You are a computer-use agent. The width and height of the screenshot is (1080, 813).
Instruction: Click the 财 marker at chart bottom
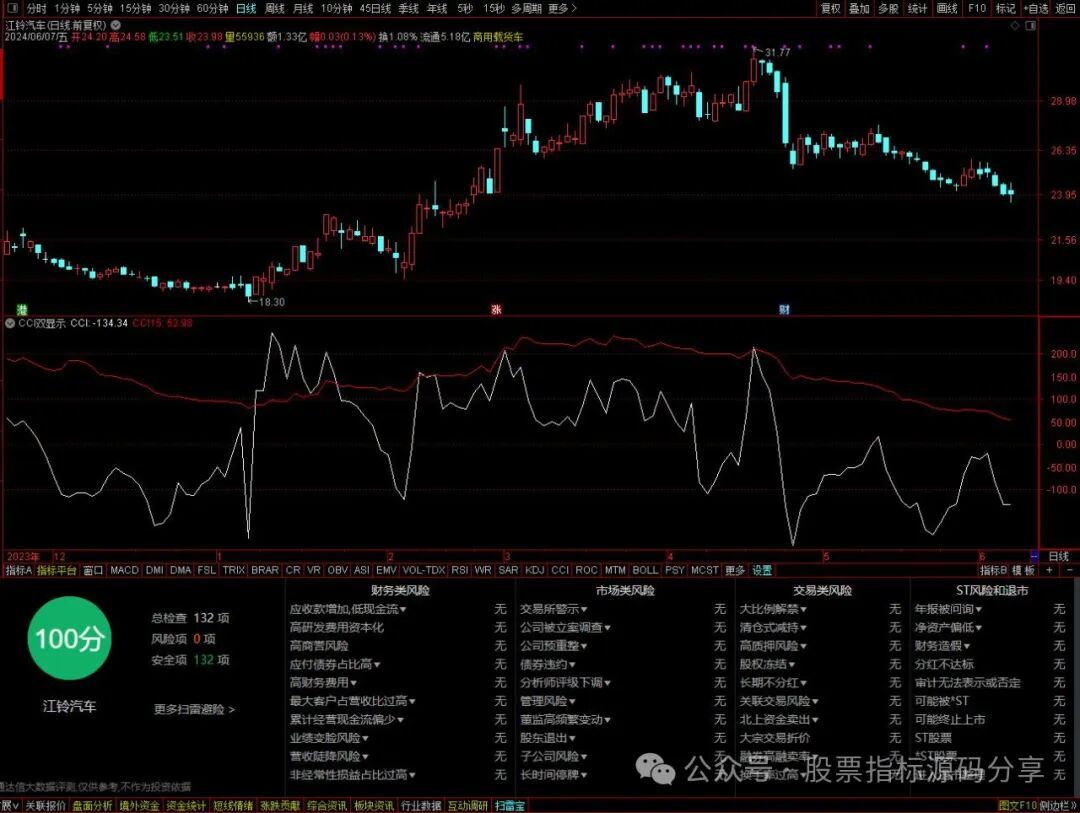click(784, 309)
